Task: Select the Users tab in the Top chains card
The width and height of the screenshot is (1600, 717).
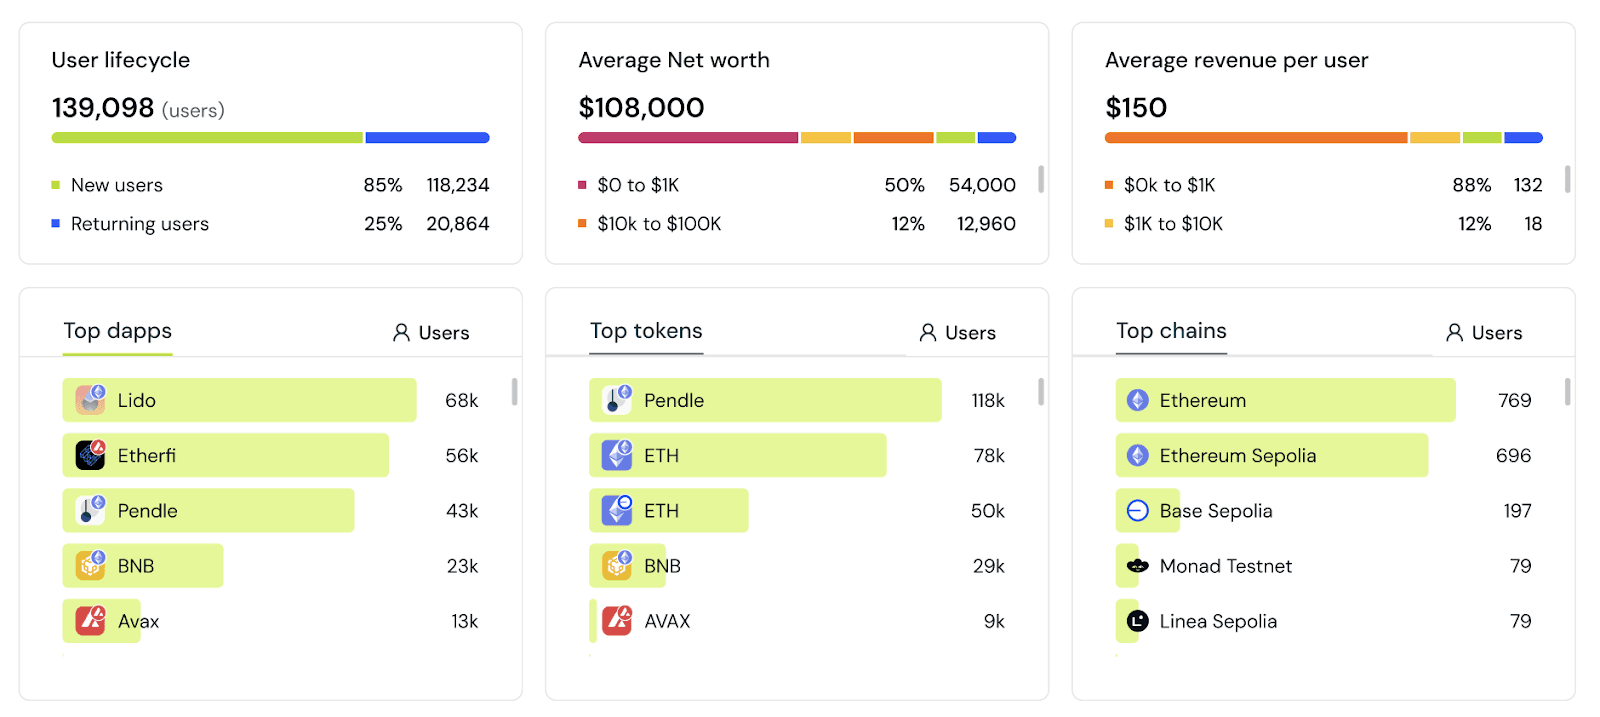Action: [1484, 333]
